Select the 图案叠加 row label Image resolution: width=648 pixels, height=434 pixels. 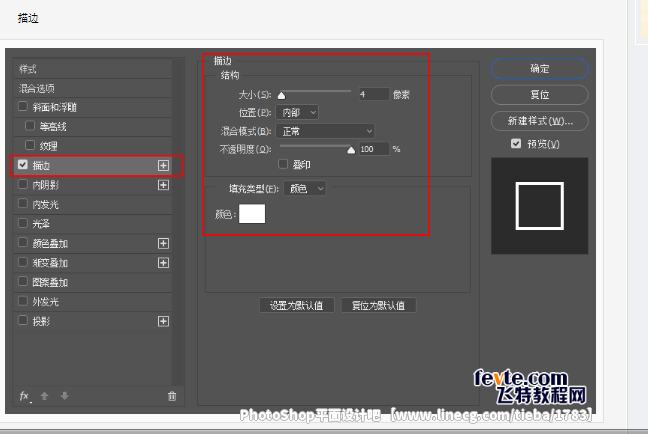(50, 282)
